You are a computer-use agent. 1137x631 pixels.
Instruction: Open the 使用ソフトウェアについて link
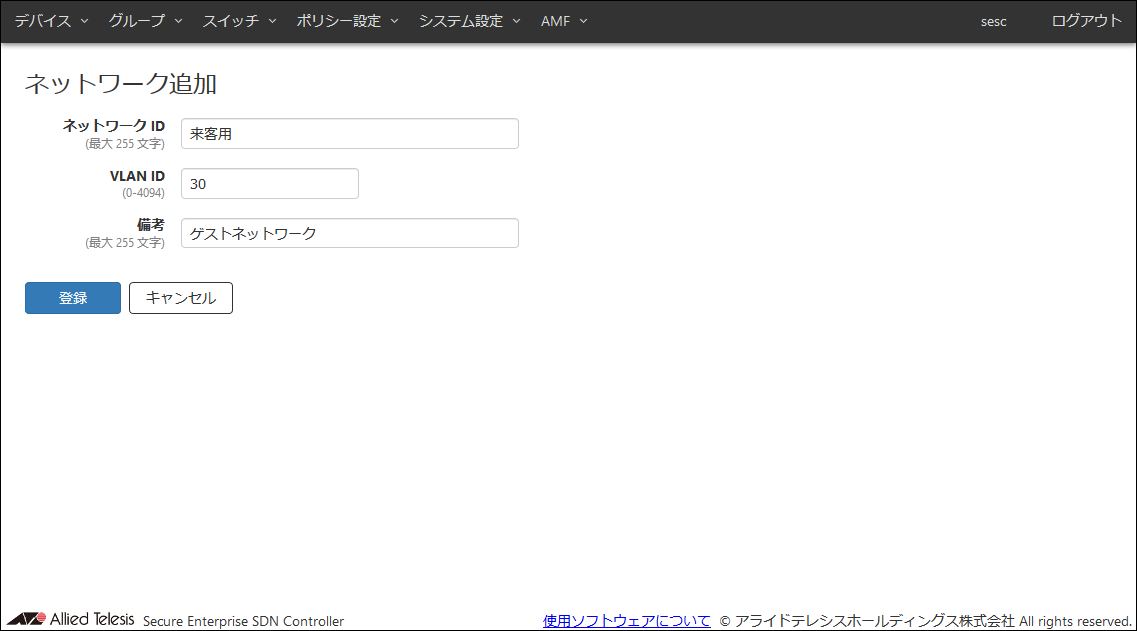[627, 621]
